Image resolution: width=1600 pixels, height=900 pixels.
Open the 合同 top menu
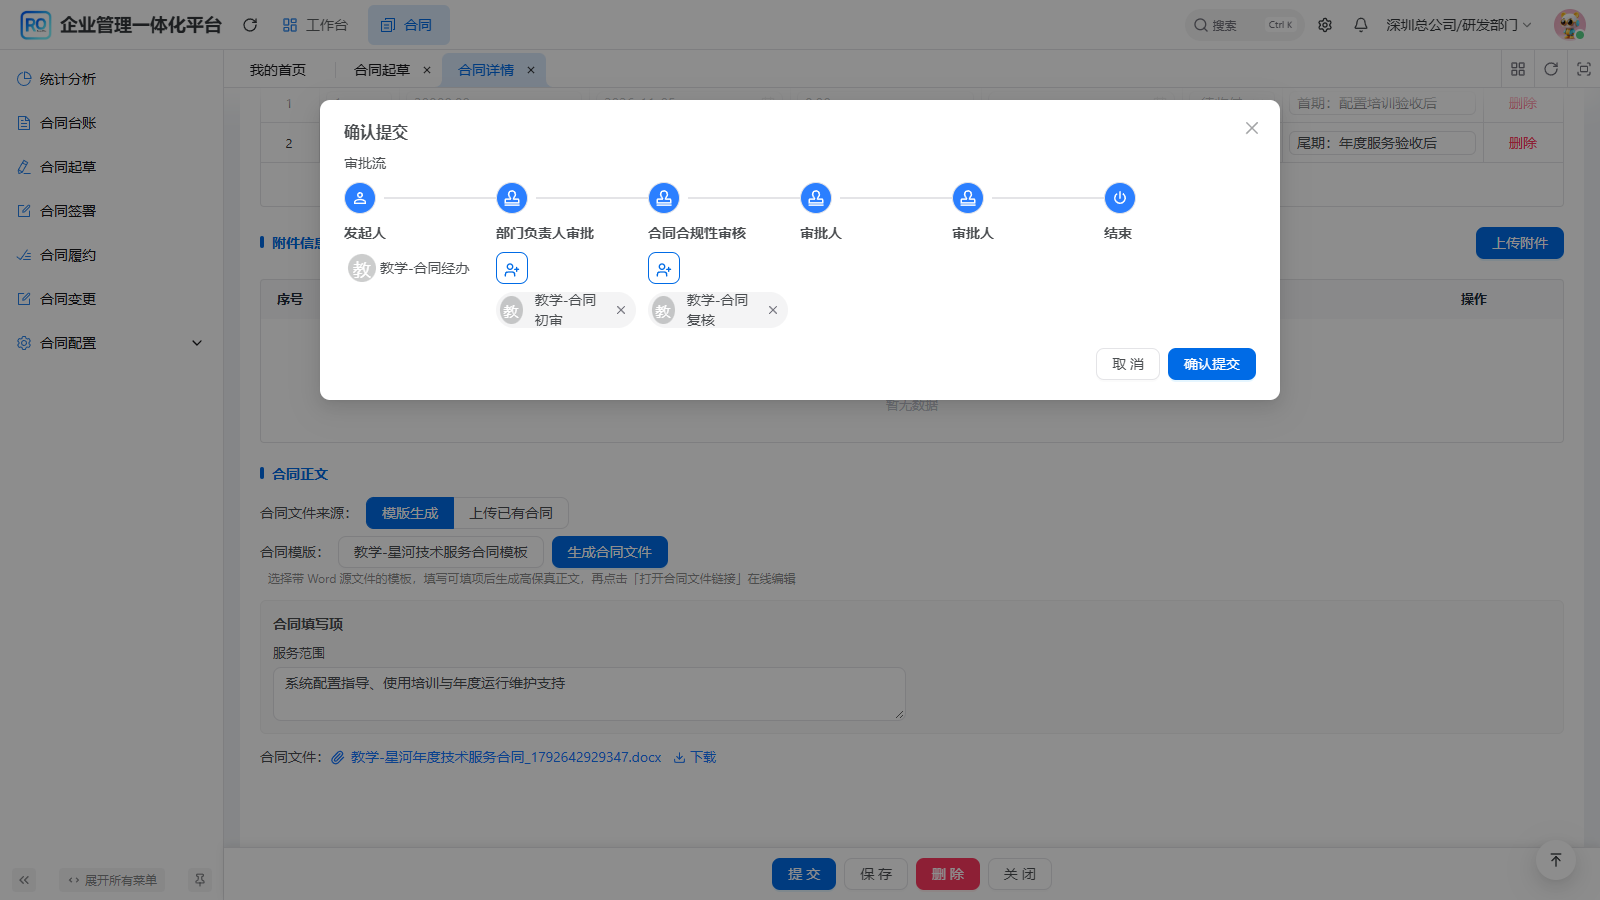coord(408,25)
